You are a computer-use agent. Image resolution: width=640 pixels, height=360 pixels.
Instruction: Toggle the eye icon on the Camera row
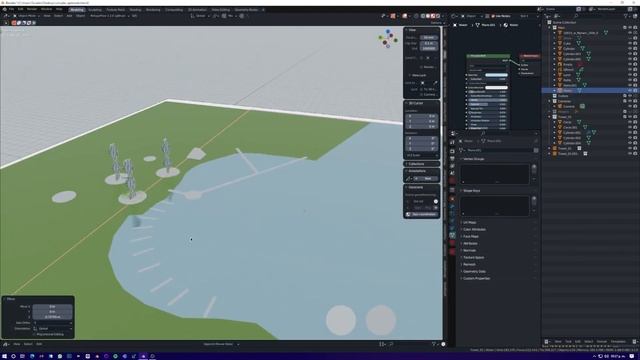[630, 106]
